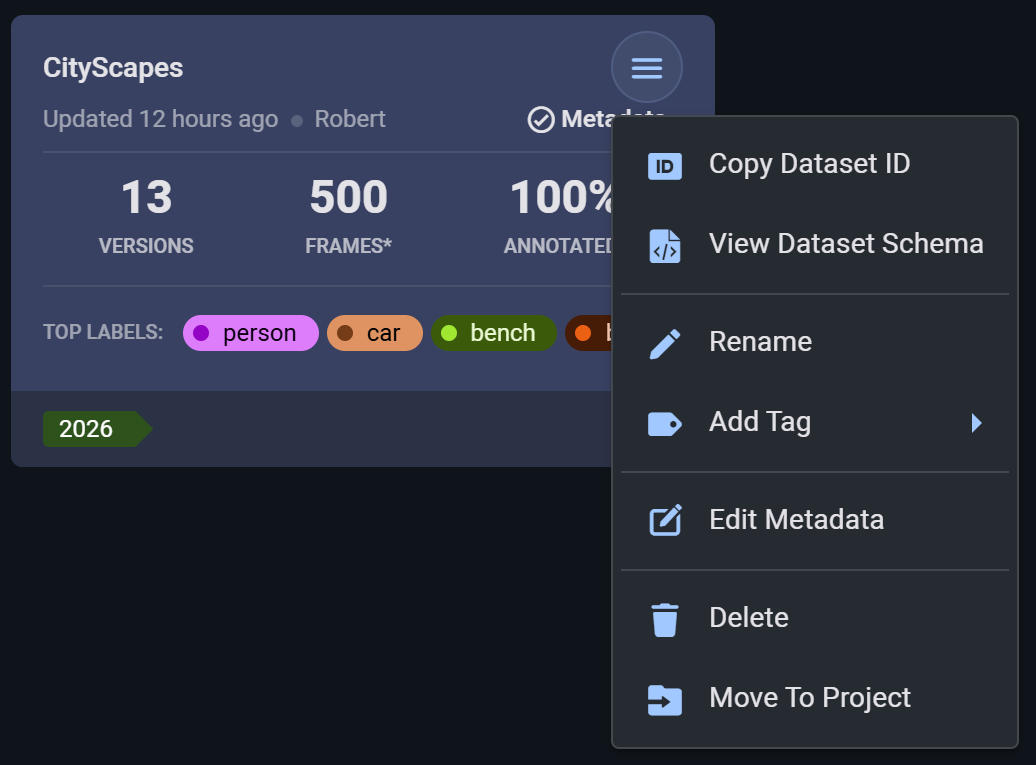Click the partially hidden orange-dot label chip

pyautogui.click(x=589, y=333)
